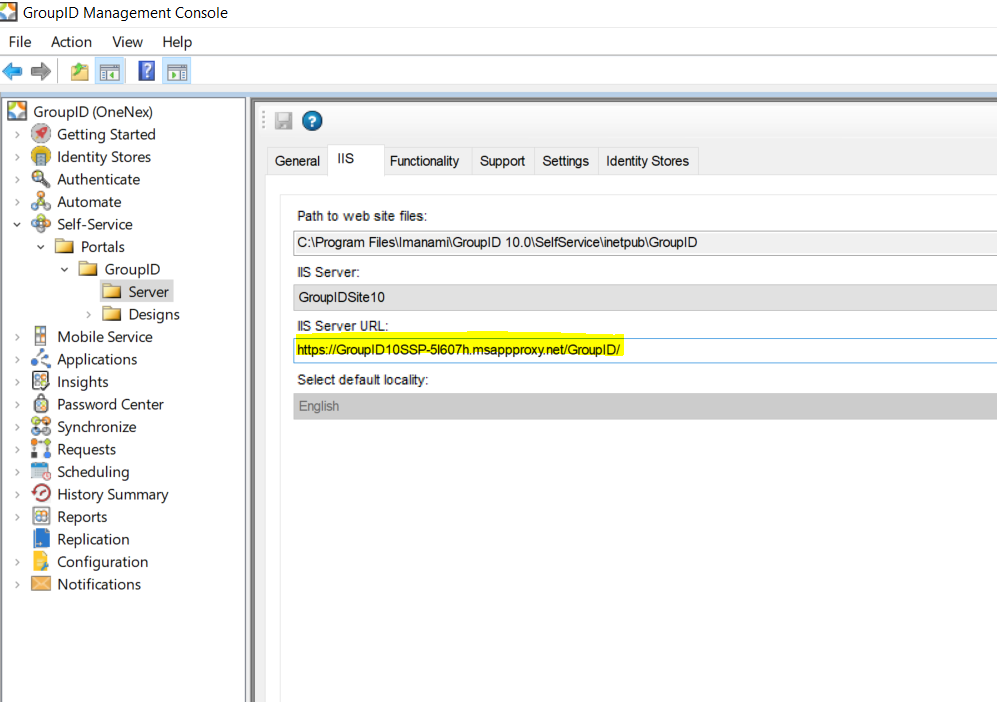Click the show action pane toolbar icon
This screenshot has width=997, height=702.
coord(176,70)
